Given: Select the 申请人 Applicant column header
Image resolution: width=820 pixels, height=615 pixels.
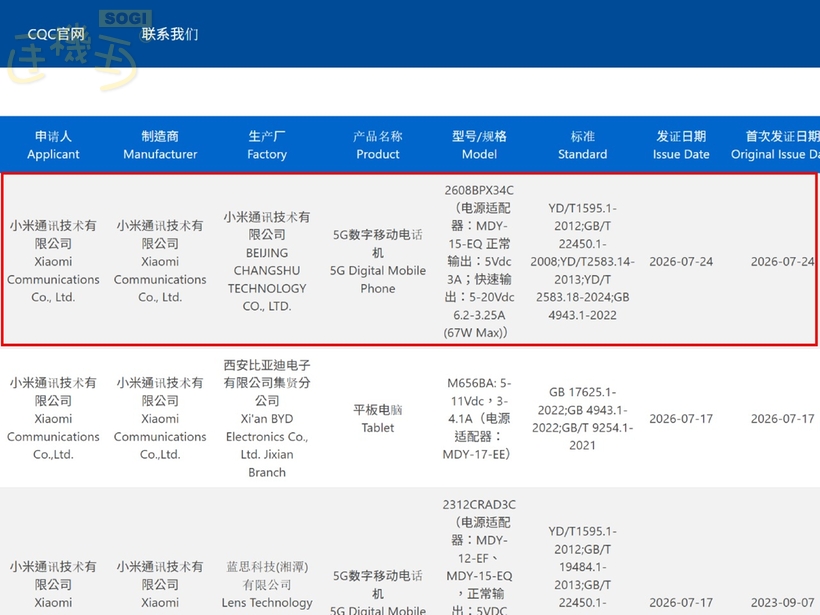Looking at the screenshot, I should coord(53,145).
